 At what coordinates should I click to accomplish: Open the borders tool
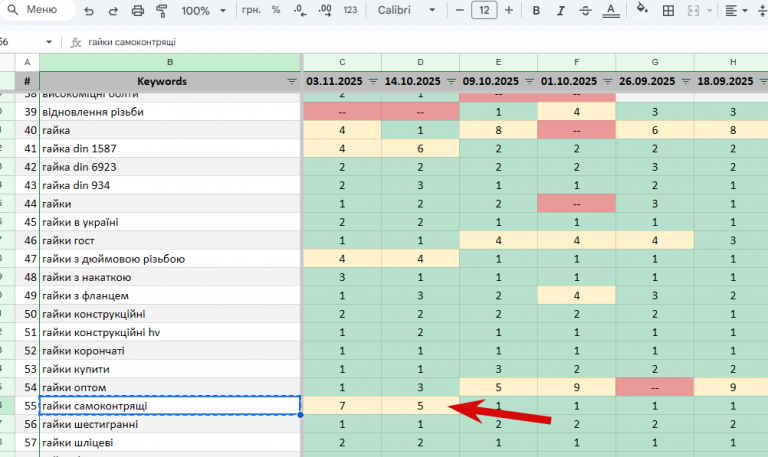click(x=668, y=10)
